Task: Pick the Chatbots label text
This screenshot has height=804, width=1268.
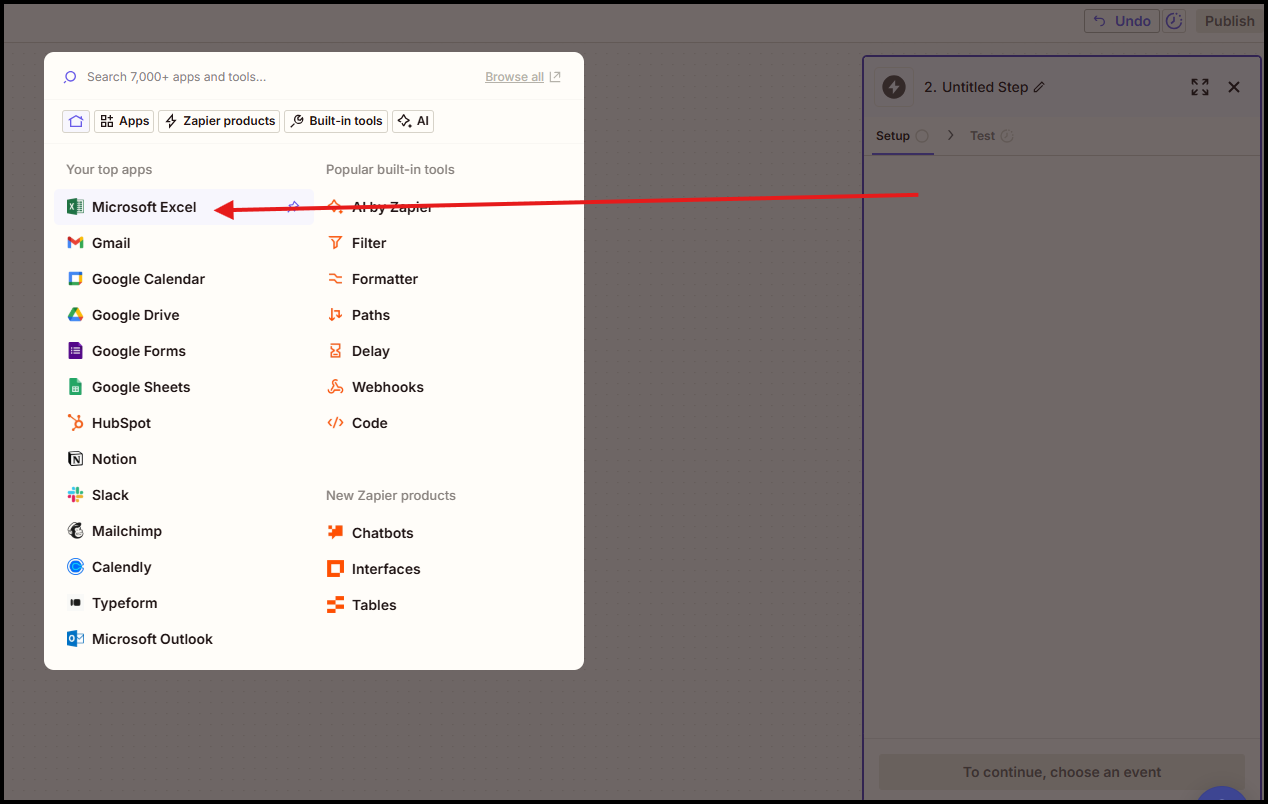Action: coord(382,533)
